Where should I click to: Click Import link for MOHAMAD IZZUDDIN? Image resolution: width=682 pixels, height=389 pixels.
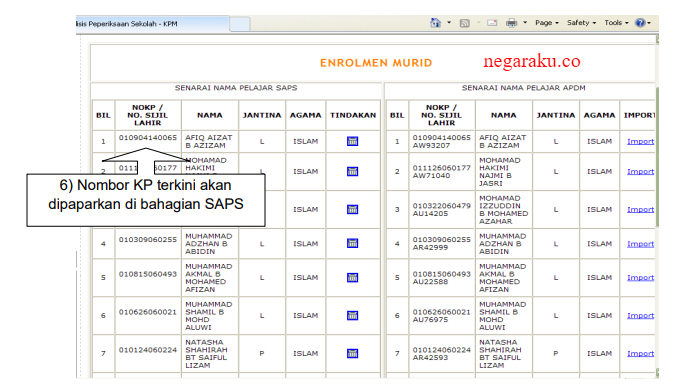pos(640,209)
